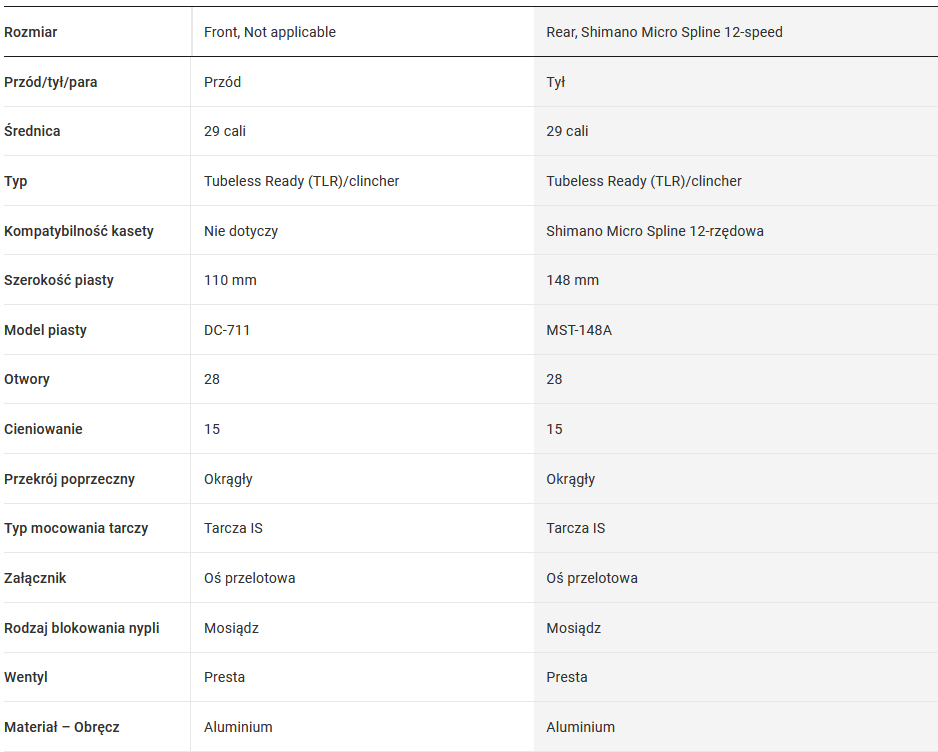Image resolution: width=938 pixels, height=752 pixels.
Task: Click the "Przód" value cell
Action: (x=223, y=82)
